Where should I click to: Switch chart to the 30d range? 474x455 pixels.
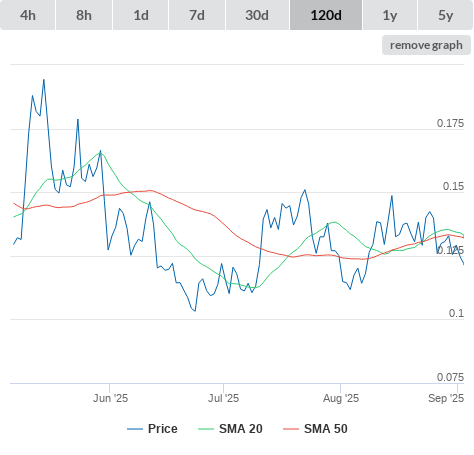pyautogui.click(x=257, y=15)
